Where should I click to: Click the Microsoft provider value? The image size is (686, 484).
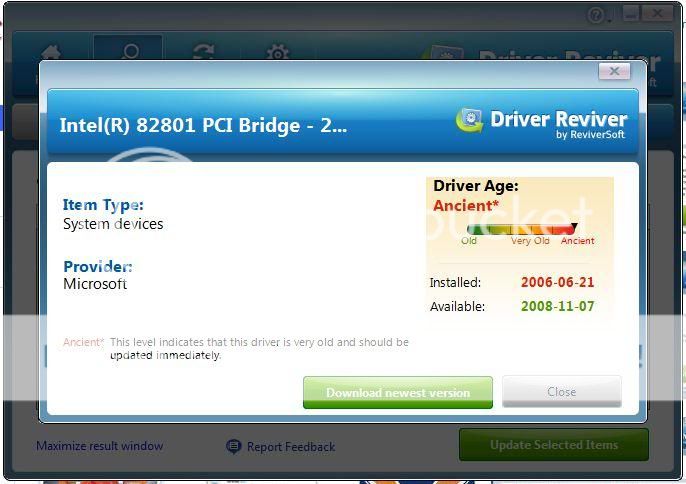tap(95, 284)
